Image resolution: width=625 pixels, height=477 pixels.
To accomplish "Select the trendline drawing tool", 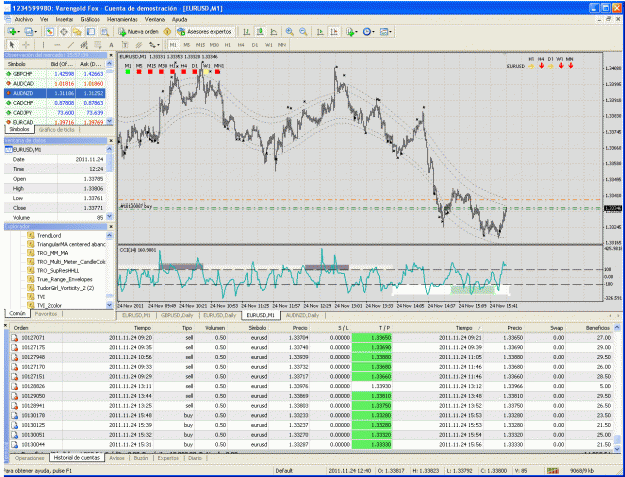I will [x=71, y=45].
